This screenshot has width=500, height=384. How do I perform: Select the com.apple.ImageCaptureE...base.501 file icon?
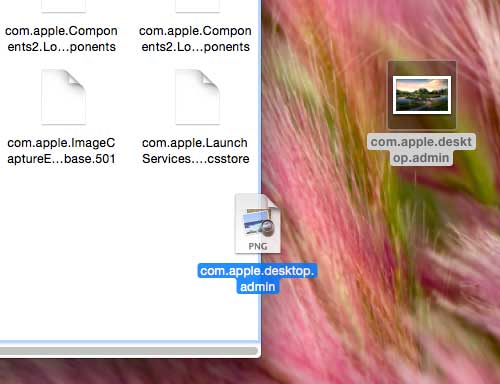[x=63, y=97]
